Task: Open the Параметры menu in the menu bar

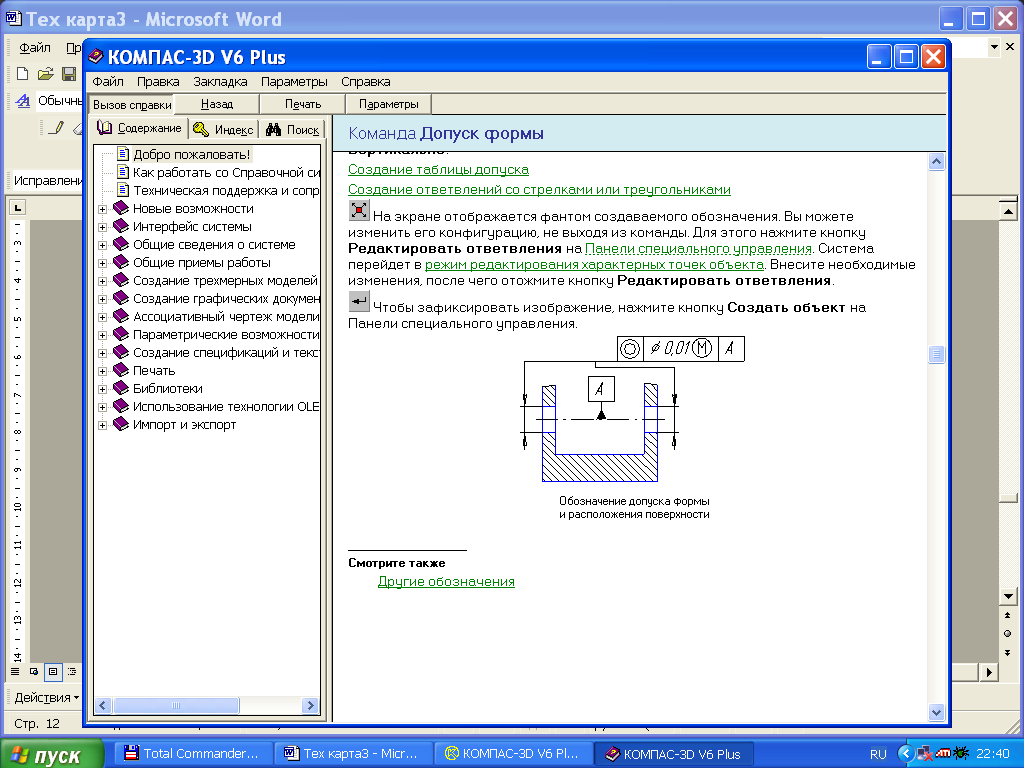Action: coord(294,82)
